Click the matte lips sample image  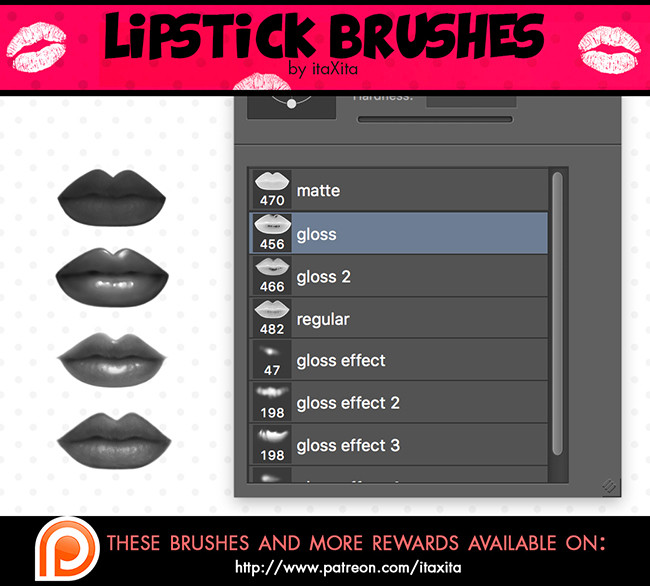pyautogui.click(x=112, y=198)
